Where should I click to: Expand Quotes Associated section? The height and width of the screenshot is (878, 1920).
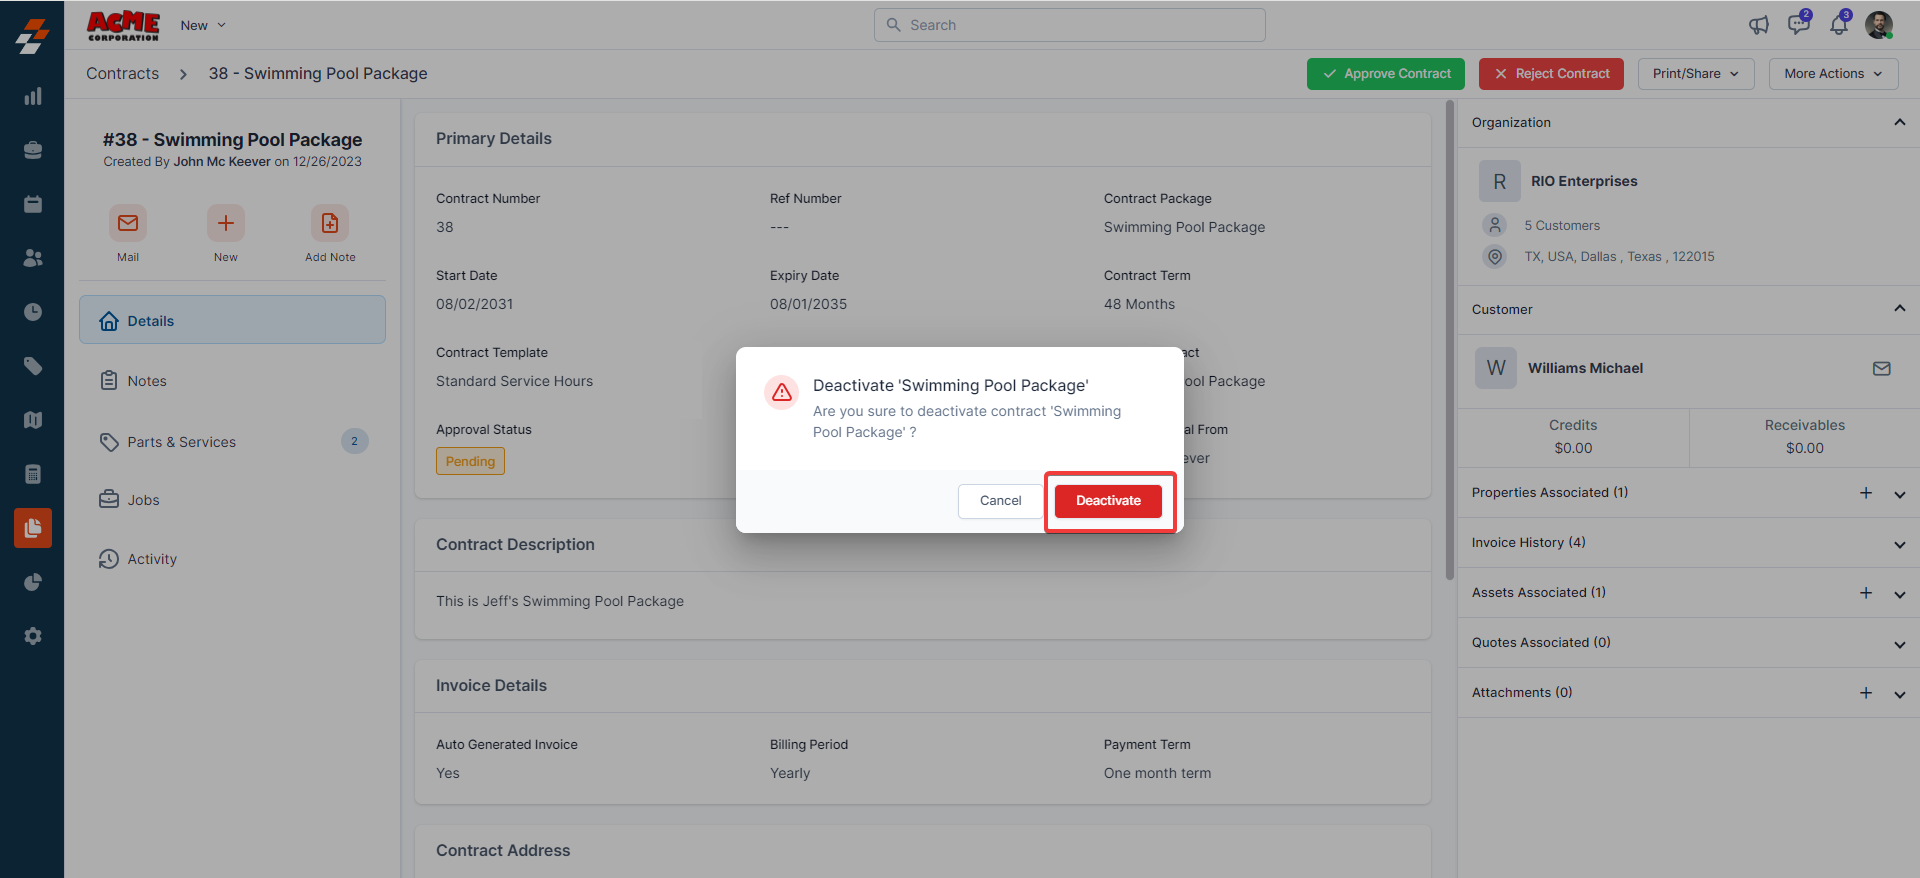1899,644
